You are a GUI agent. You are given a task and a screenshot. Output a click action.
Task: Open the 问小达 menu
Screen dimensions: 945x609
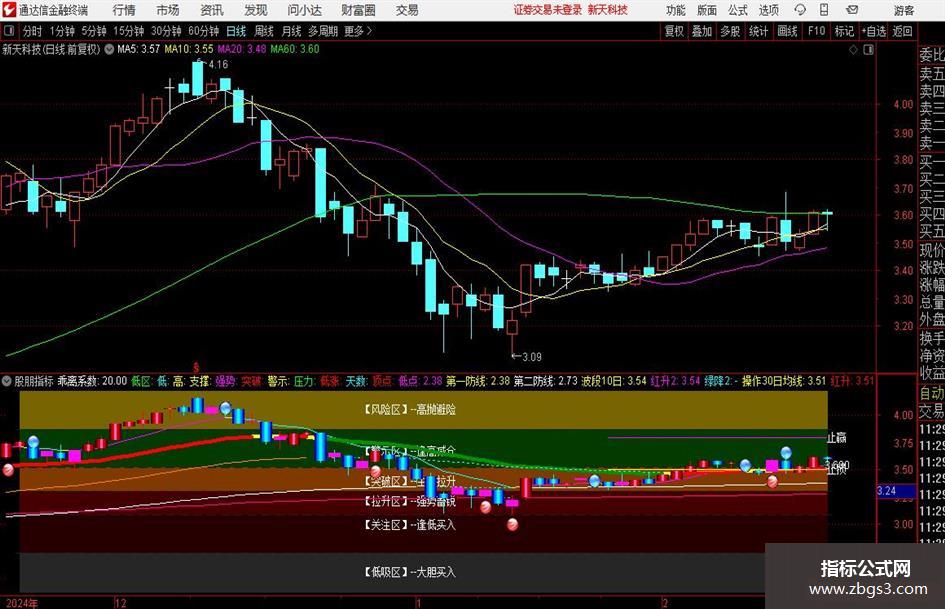pyautogui.click(x=305, y=10)
